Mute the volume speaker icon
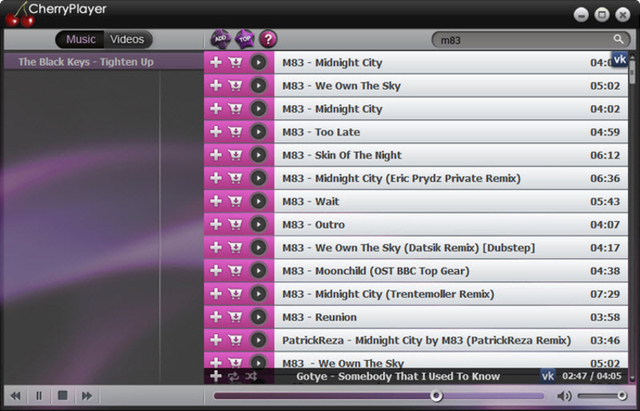 tap(564, 395)
